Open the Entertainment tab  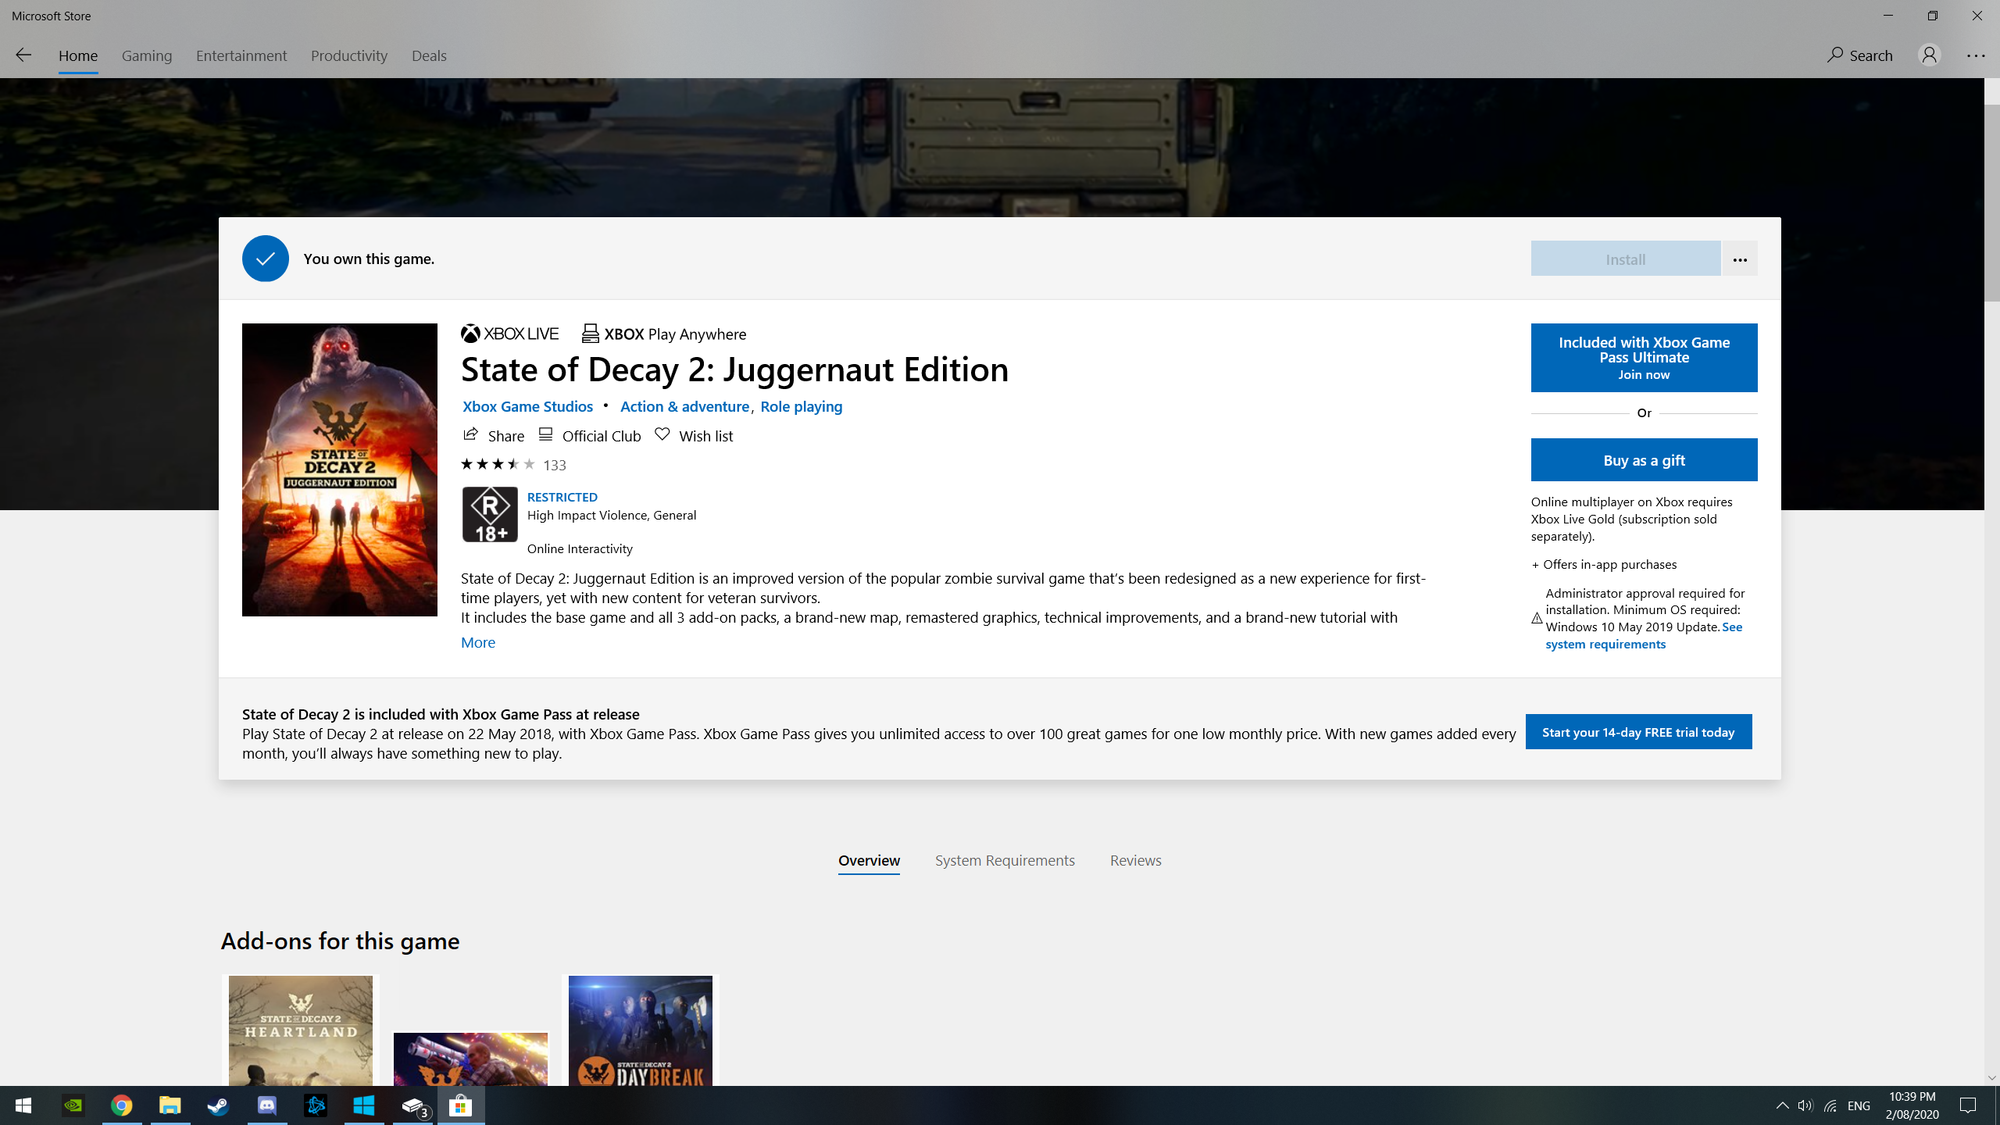tap(241, 56)
